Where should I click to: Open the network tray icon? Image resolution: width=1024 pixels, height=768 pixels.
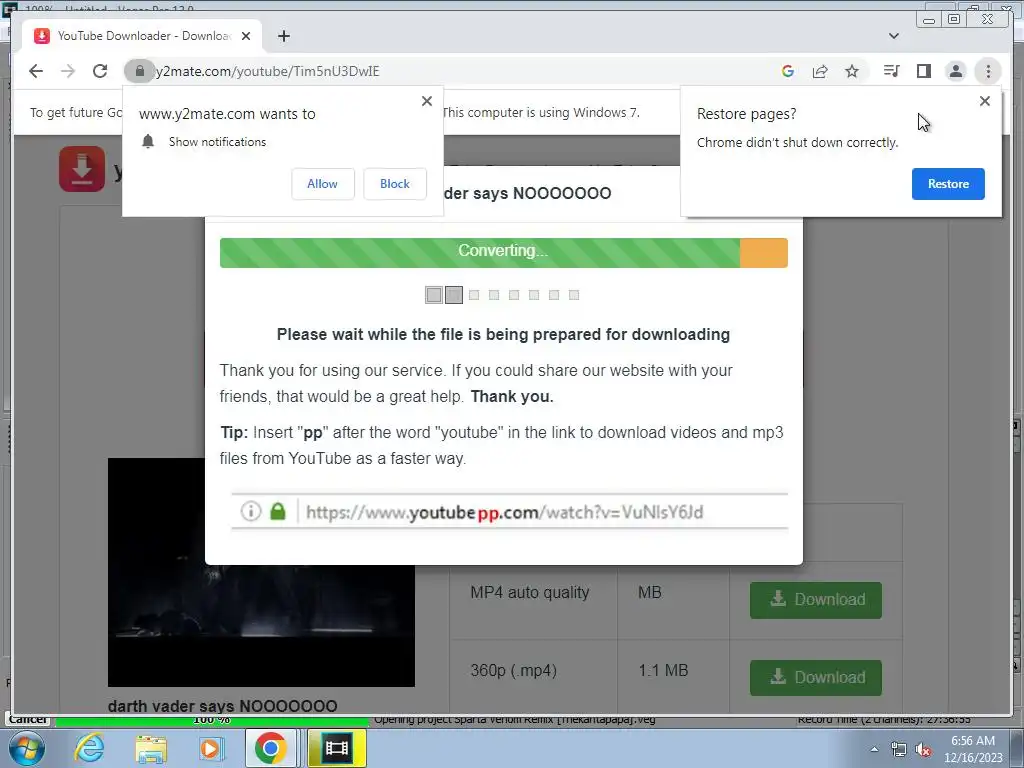tap(899, 750)
